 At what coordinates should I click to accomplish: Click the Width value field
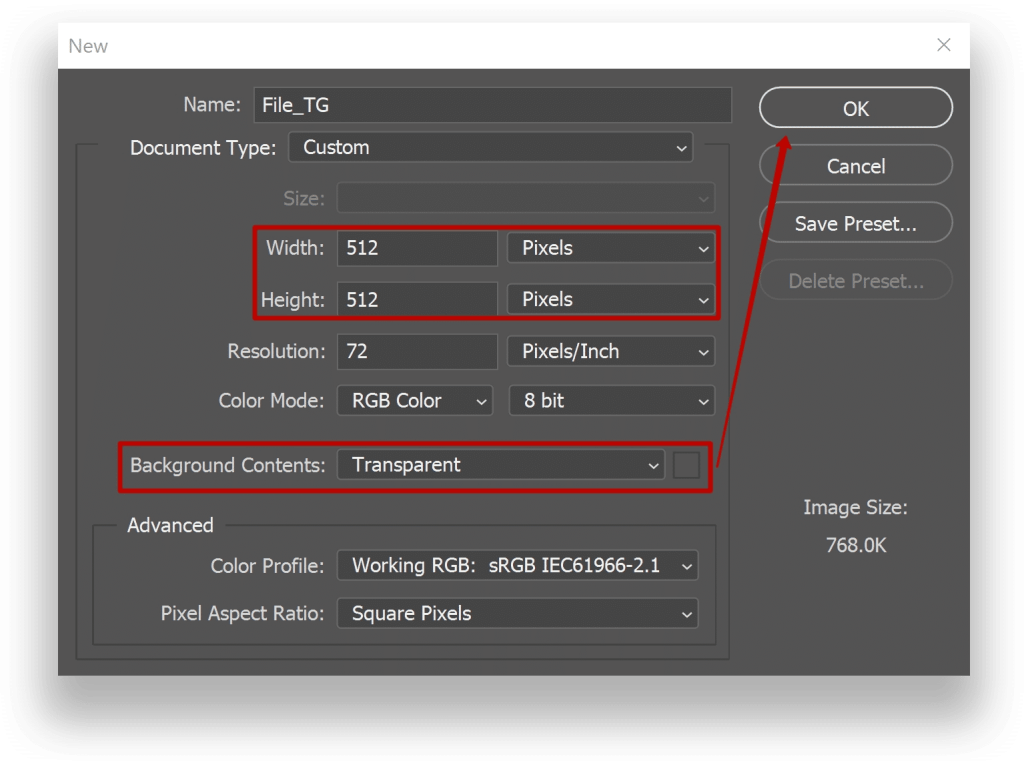tap(417, 248)
